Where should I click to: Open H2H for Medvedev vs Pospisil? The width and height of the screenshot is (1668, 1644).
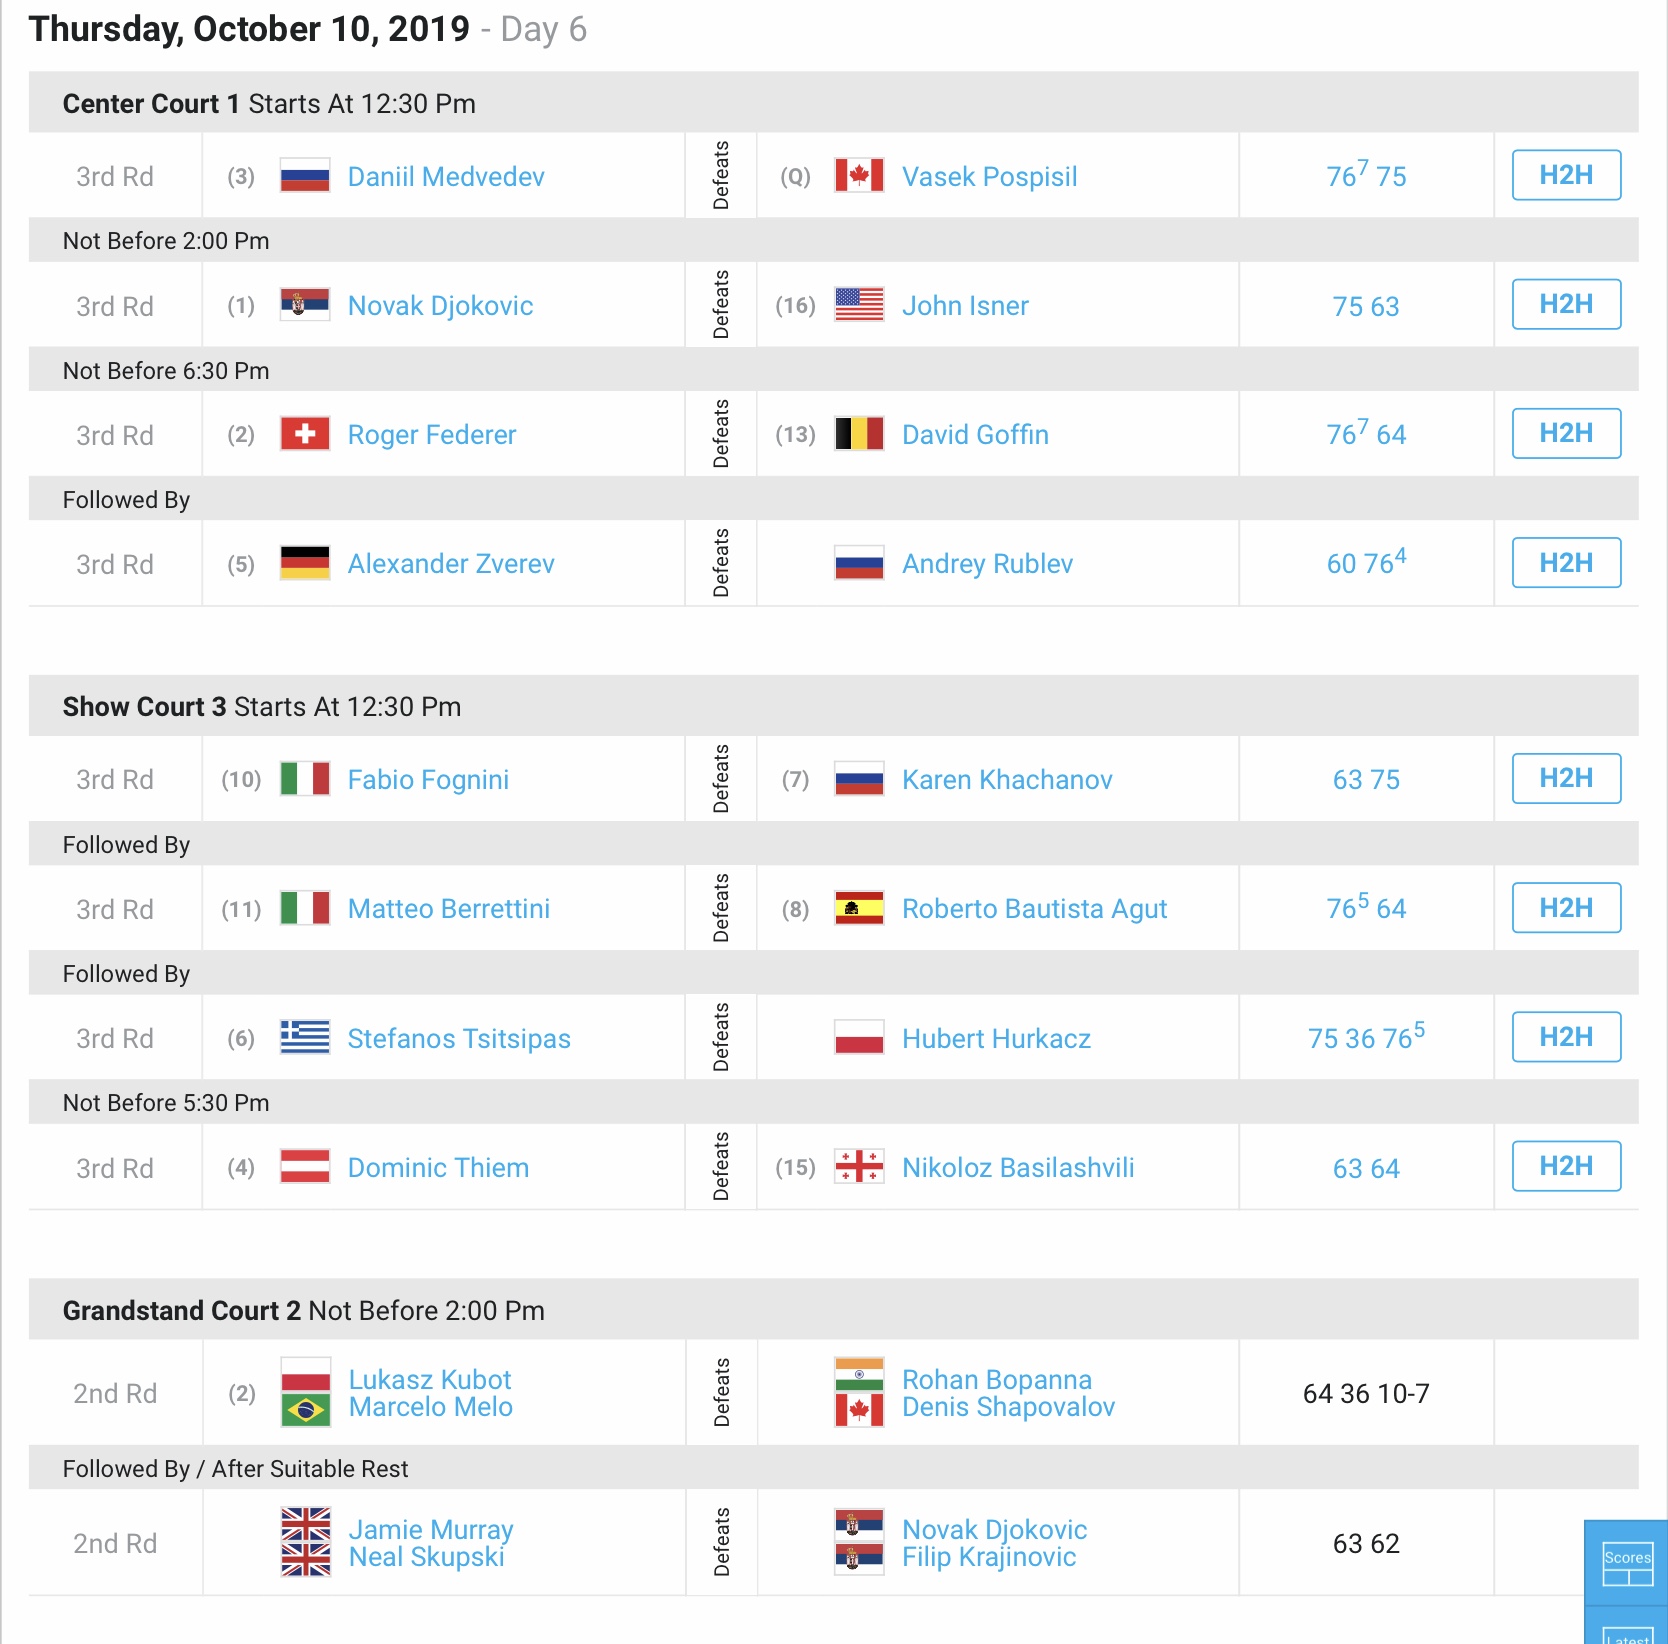pyautogui.click(x=1566, y=175)
